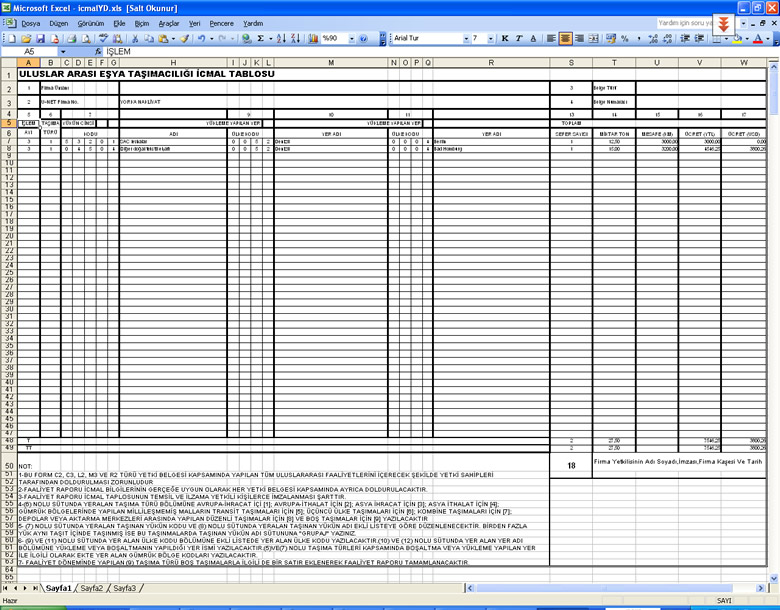Merge and center cells
This screenshot has height=610, width=780.
593,38
